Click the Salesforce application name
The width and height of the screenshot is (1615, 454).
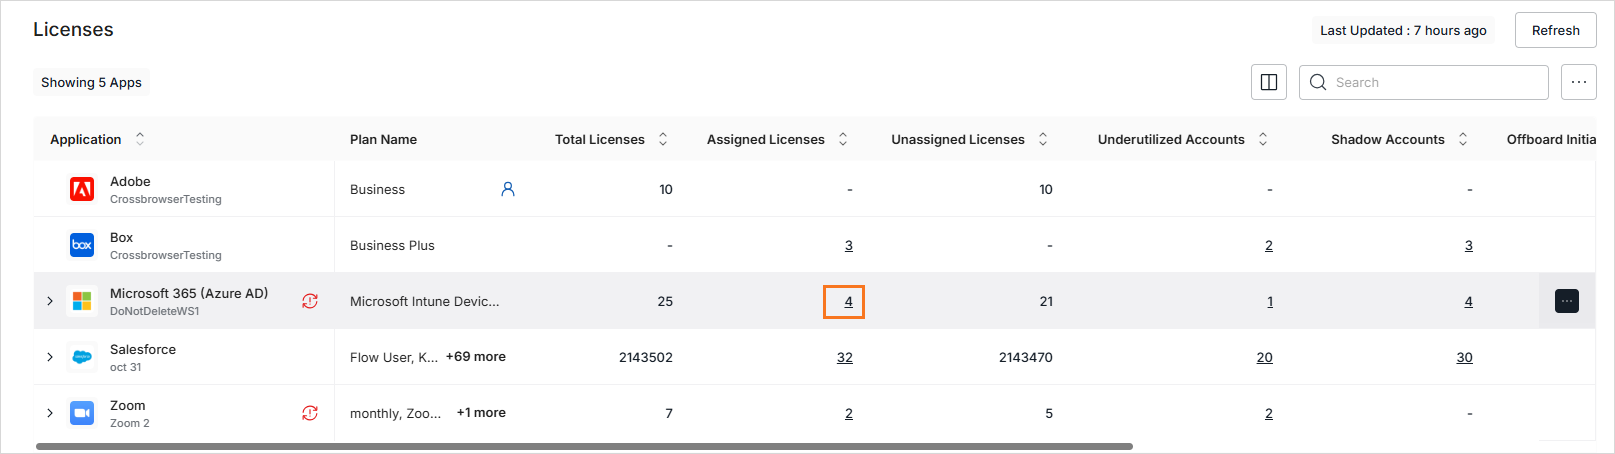(x=143, y=349)
